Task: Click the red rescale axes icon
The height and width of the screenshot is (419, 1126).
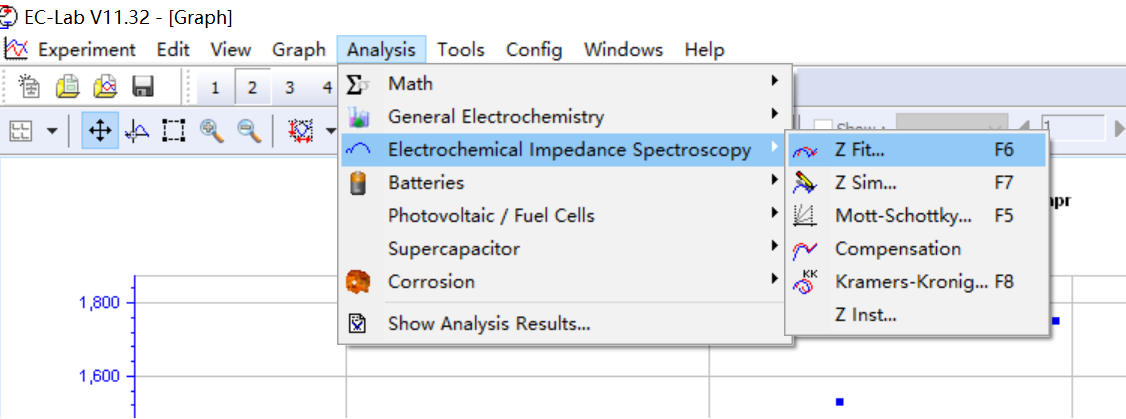Action: click(300, 131)
